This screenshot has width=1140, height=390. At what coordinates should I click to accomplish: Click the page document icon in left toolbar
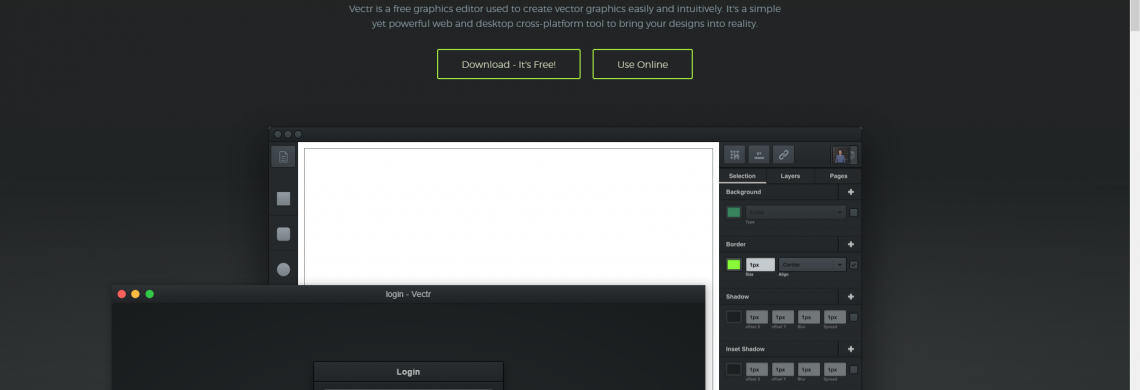[284, 156]
